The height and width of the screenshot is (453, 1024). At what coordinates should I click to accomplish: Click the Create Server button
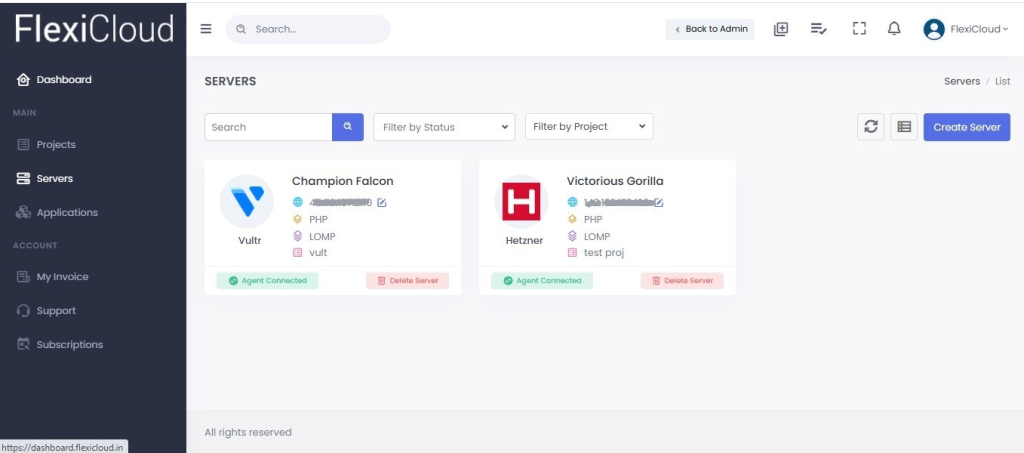[966, 127]
